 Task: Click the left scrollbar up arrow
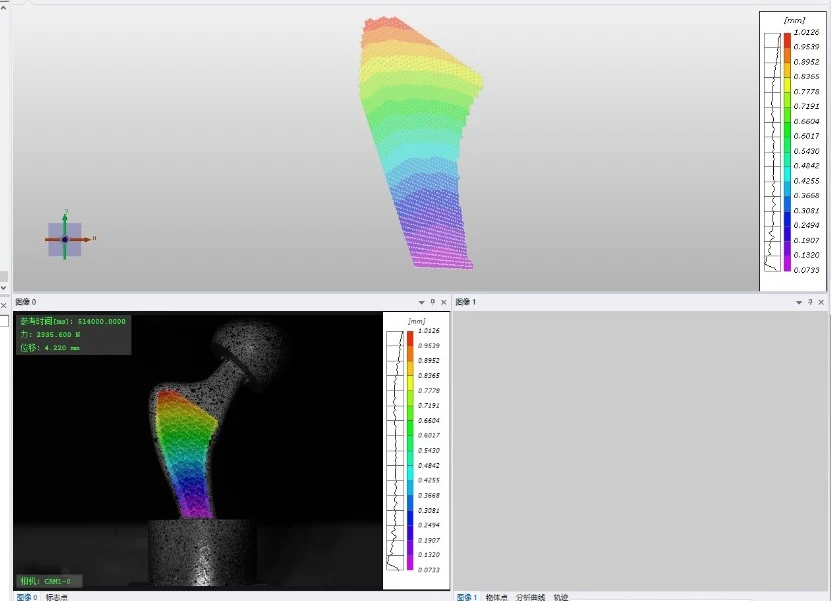tap(4, 7)
